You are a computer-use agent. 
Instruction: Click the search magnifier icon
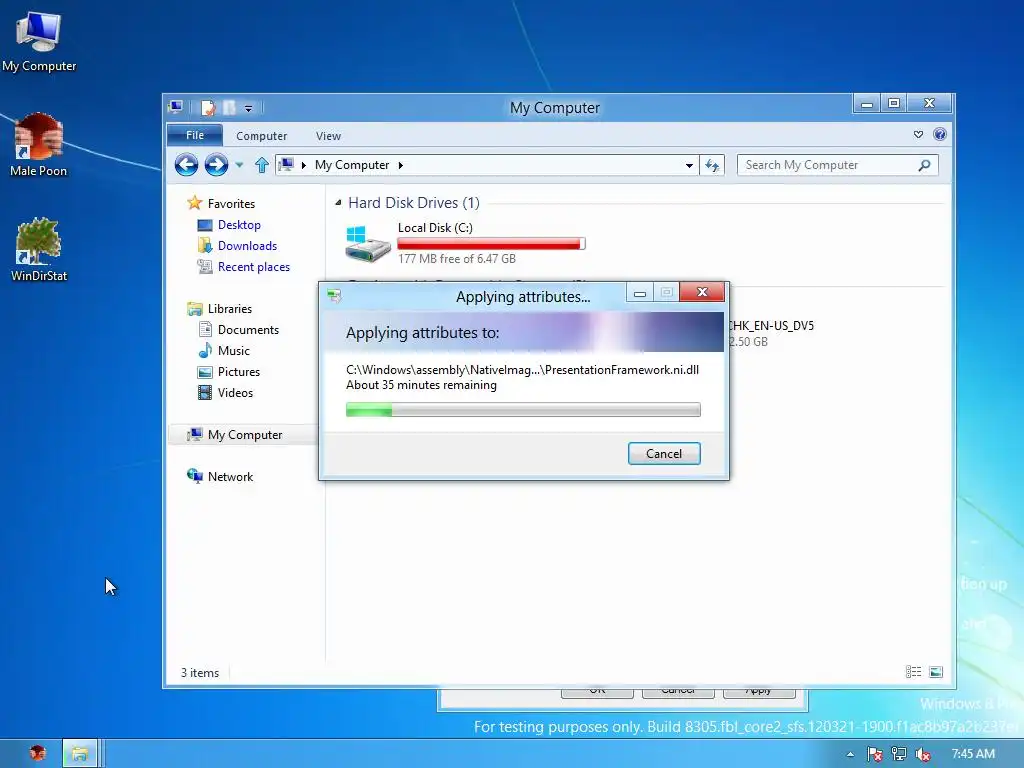coord(924,165)
